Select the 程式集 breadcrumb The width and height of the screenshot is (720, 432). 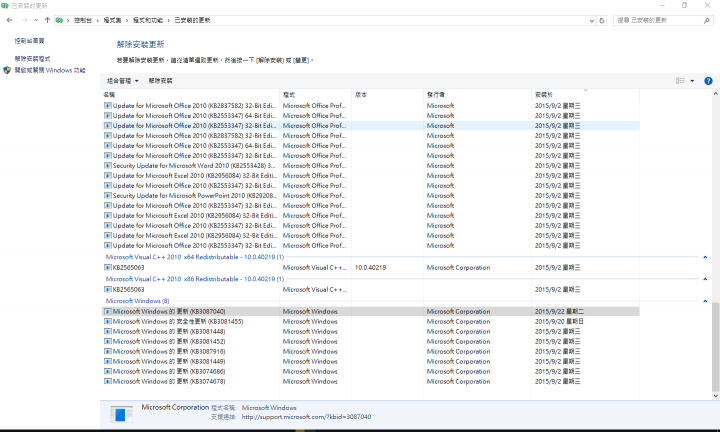(112, 20)
